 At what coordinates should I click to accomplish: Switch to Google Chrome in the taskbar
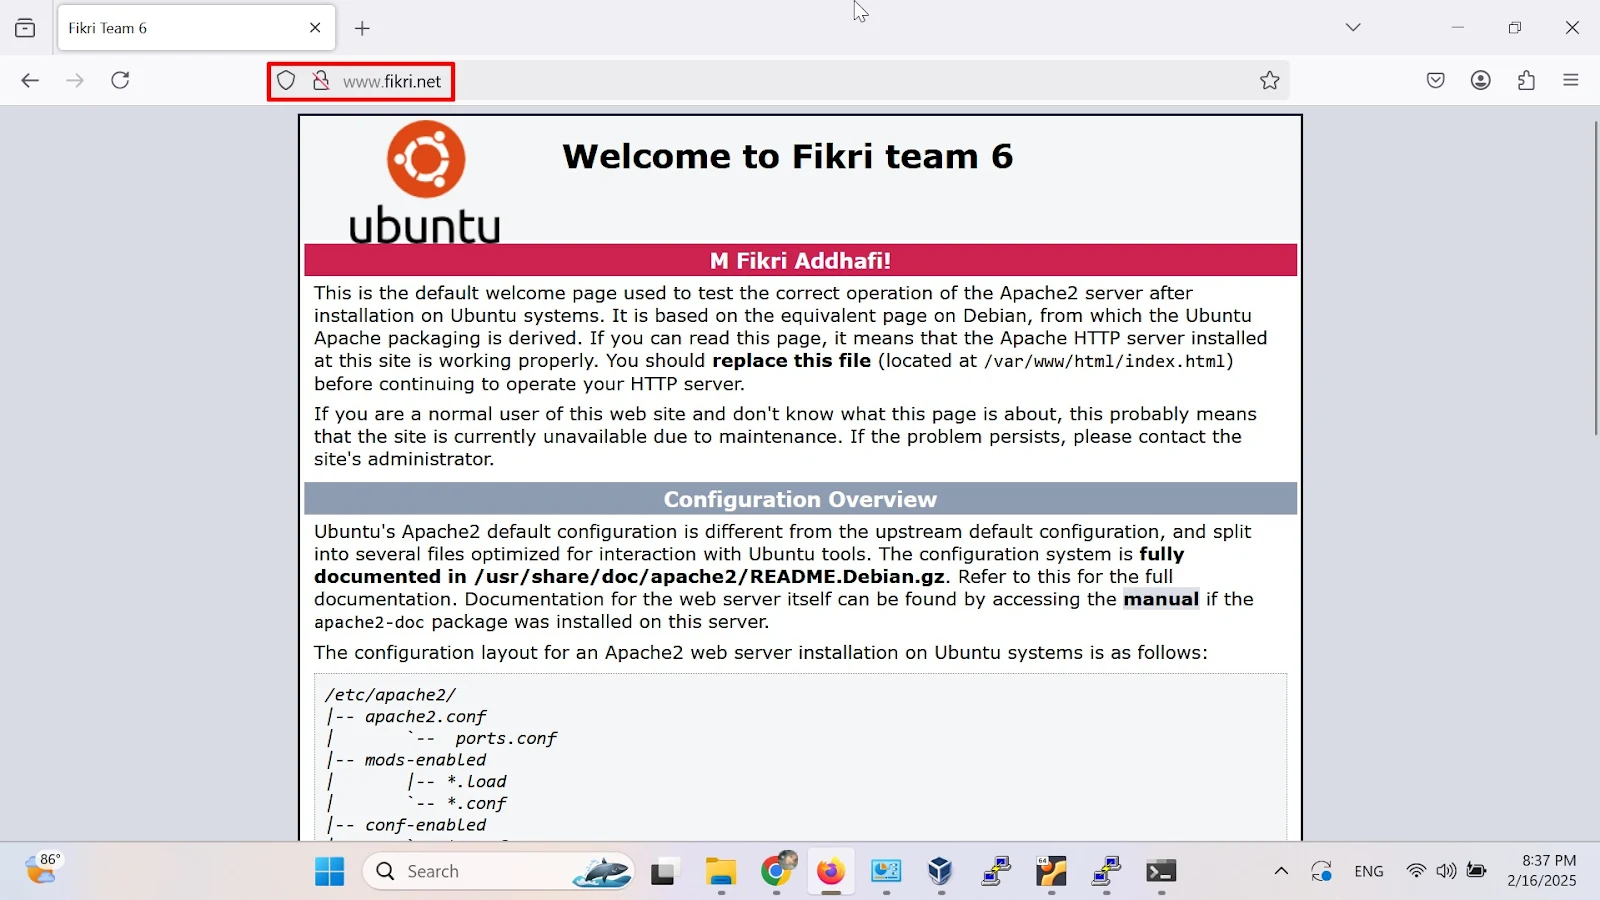pyautogui.click(x=776, y=872)
